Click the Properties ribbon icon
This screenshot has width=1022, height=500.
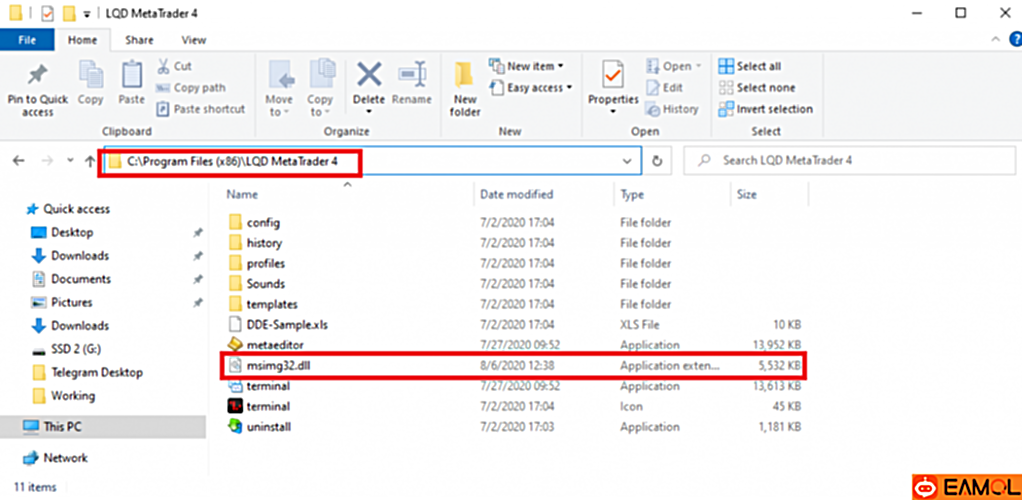coord(613,75)
